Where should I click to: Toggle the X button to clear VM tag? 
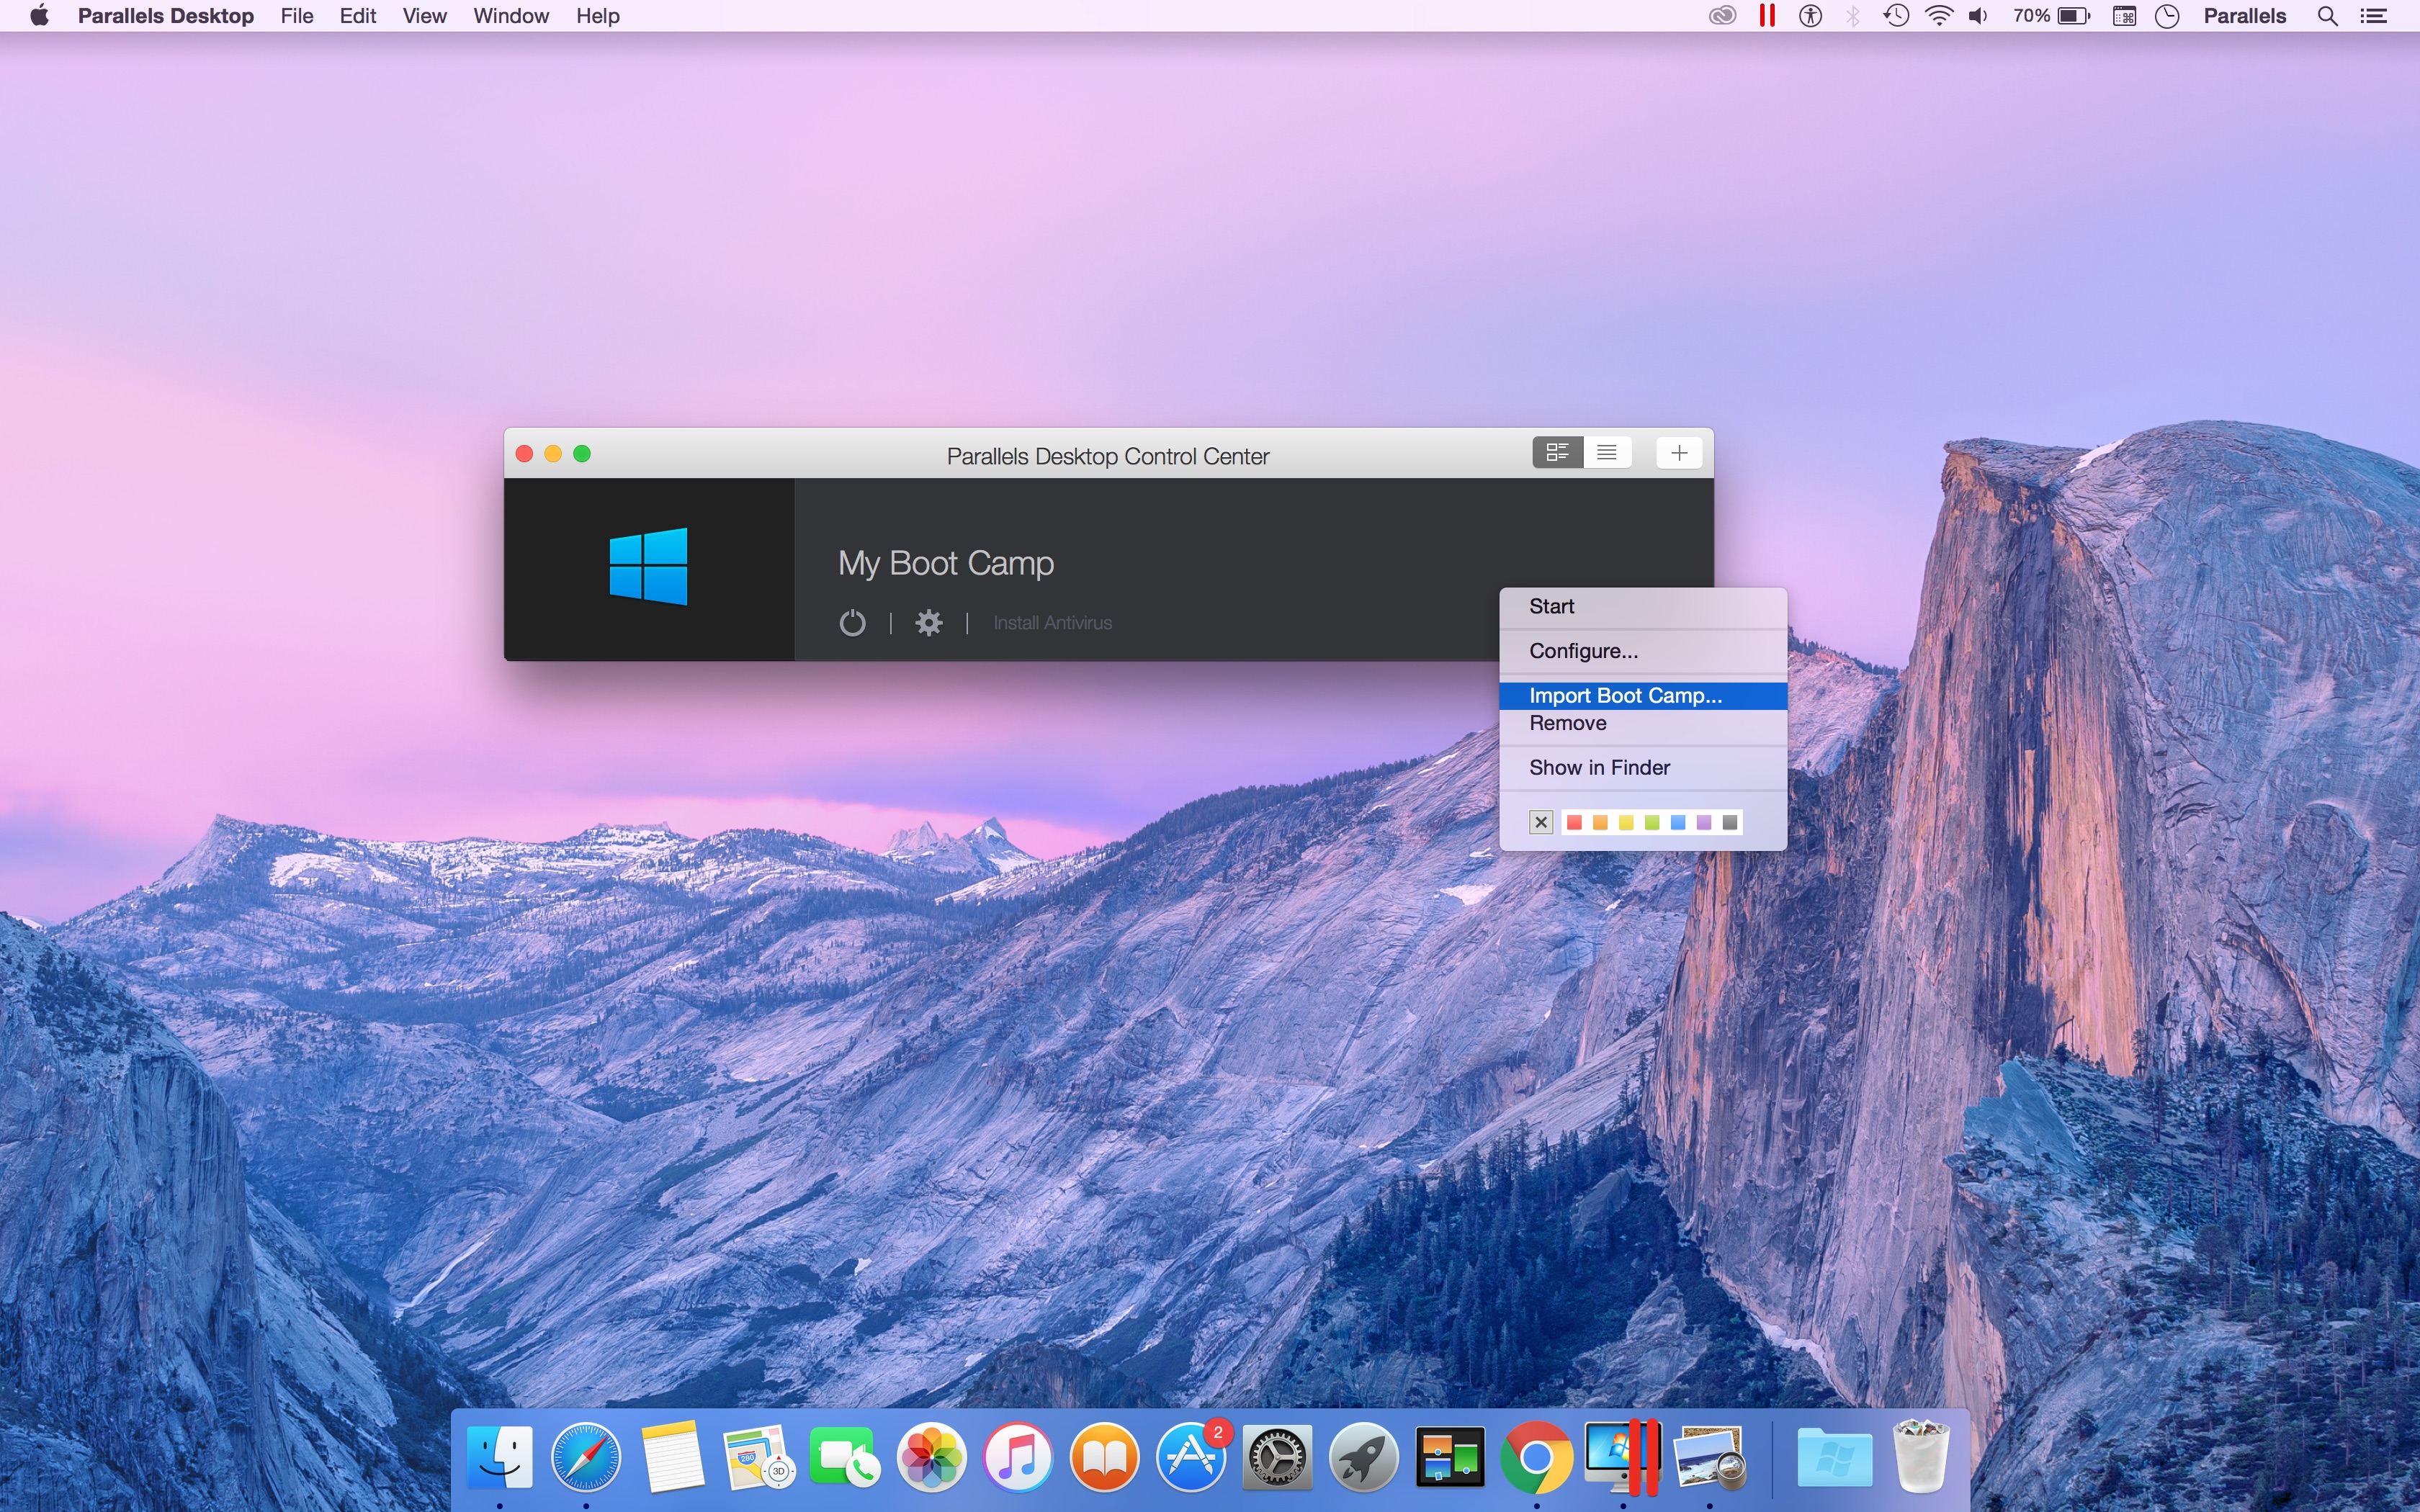click(x=1540, y=822)
